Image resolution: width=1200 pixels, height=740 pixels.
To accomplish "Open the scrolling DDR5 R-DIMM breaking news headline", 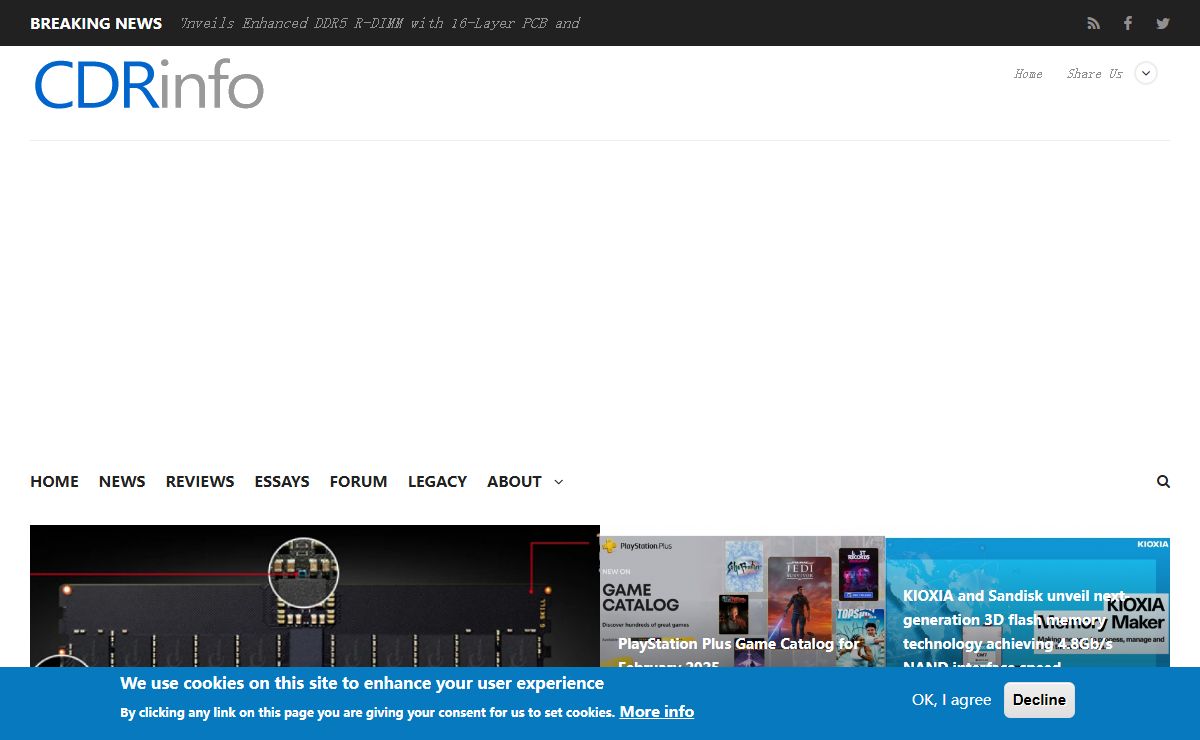I will pyautogui.click(x=380, y=23).
